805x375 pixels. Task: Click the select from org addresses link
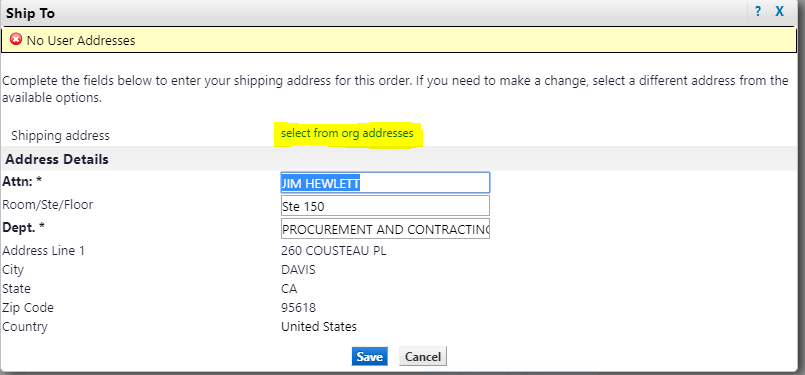[347, 133]
